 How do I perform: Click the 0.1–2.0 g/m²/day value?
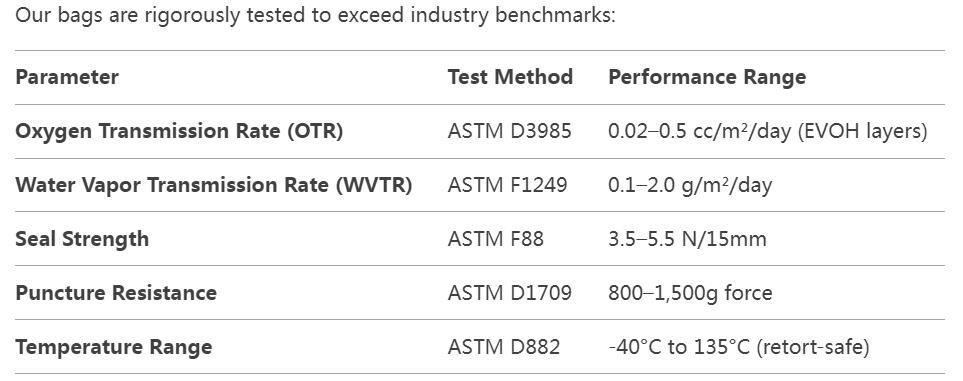[690, 186]
